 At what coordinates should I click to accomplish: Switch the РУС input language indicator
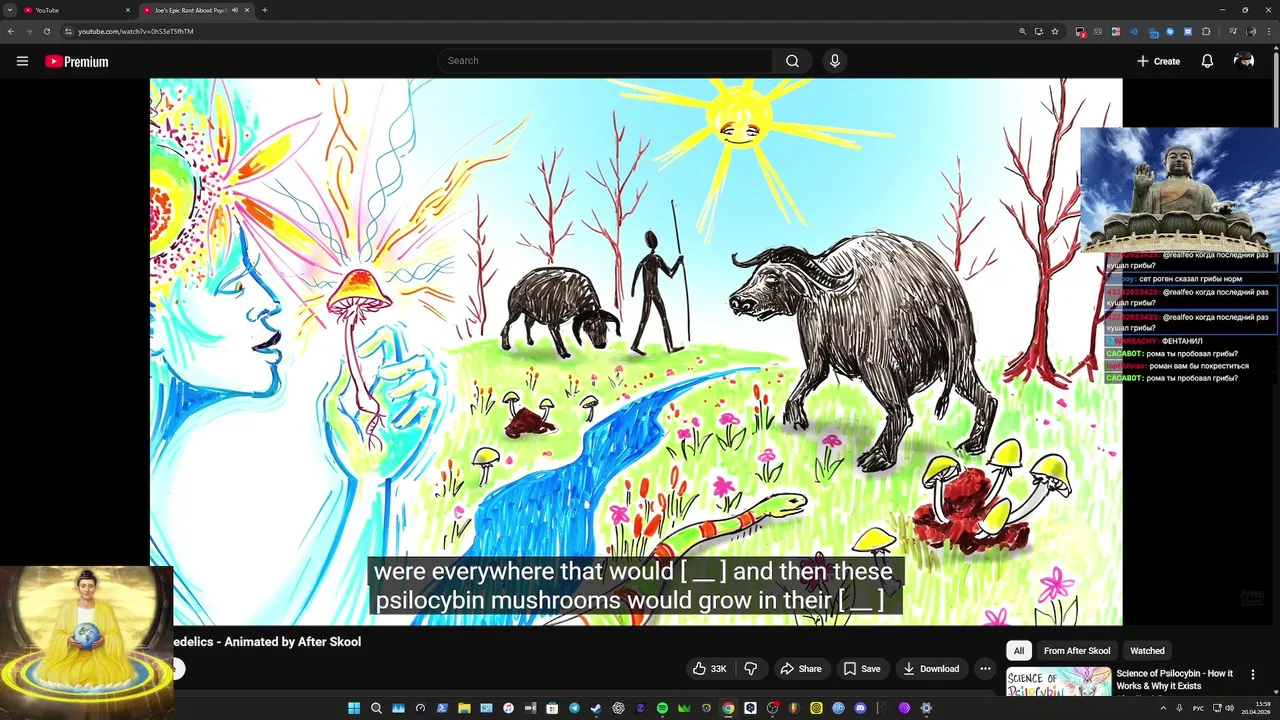click(x=1198, y=708)
